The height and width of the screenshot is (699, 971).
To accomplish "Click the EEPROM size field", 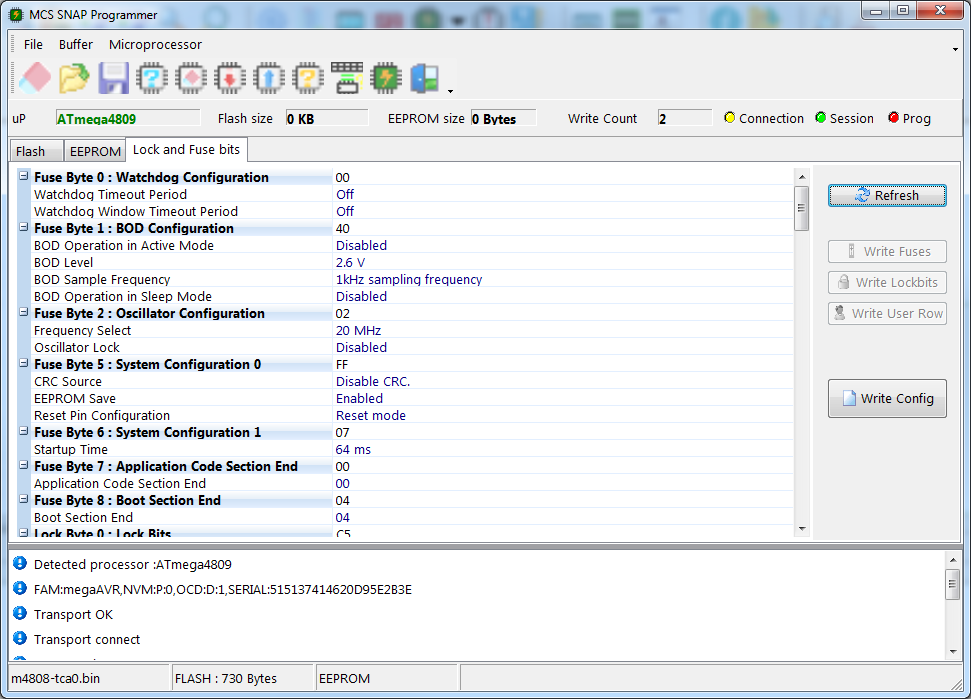I will coord(503,118).
